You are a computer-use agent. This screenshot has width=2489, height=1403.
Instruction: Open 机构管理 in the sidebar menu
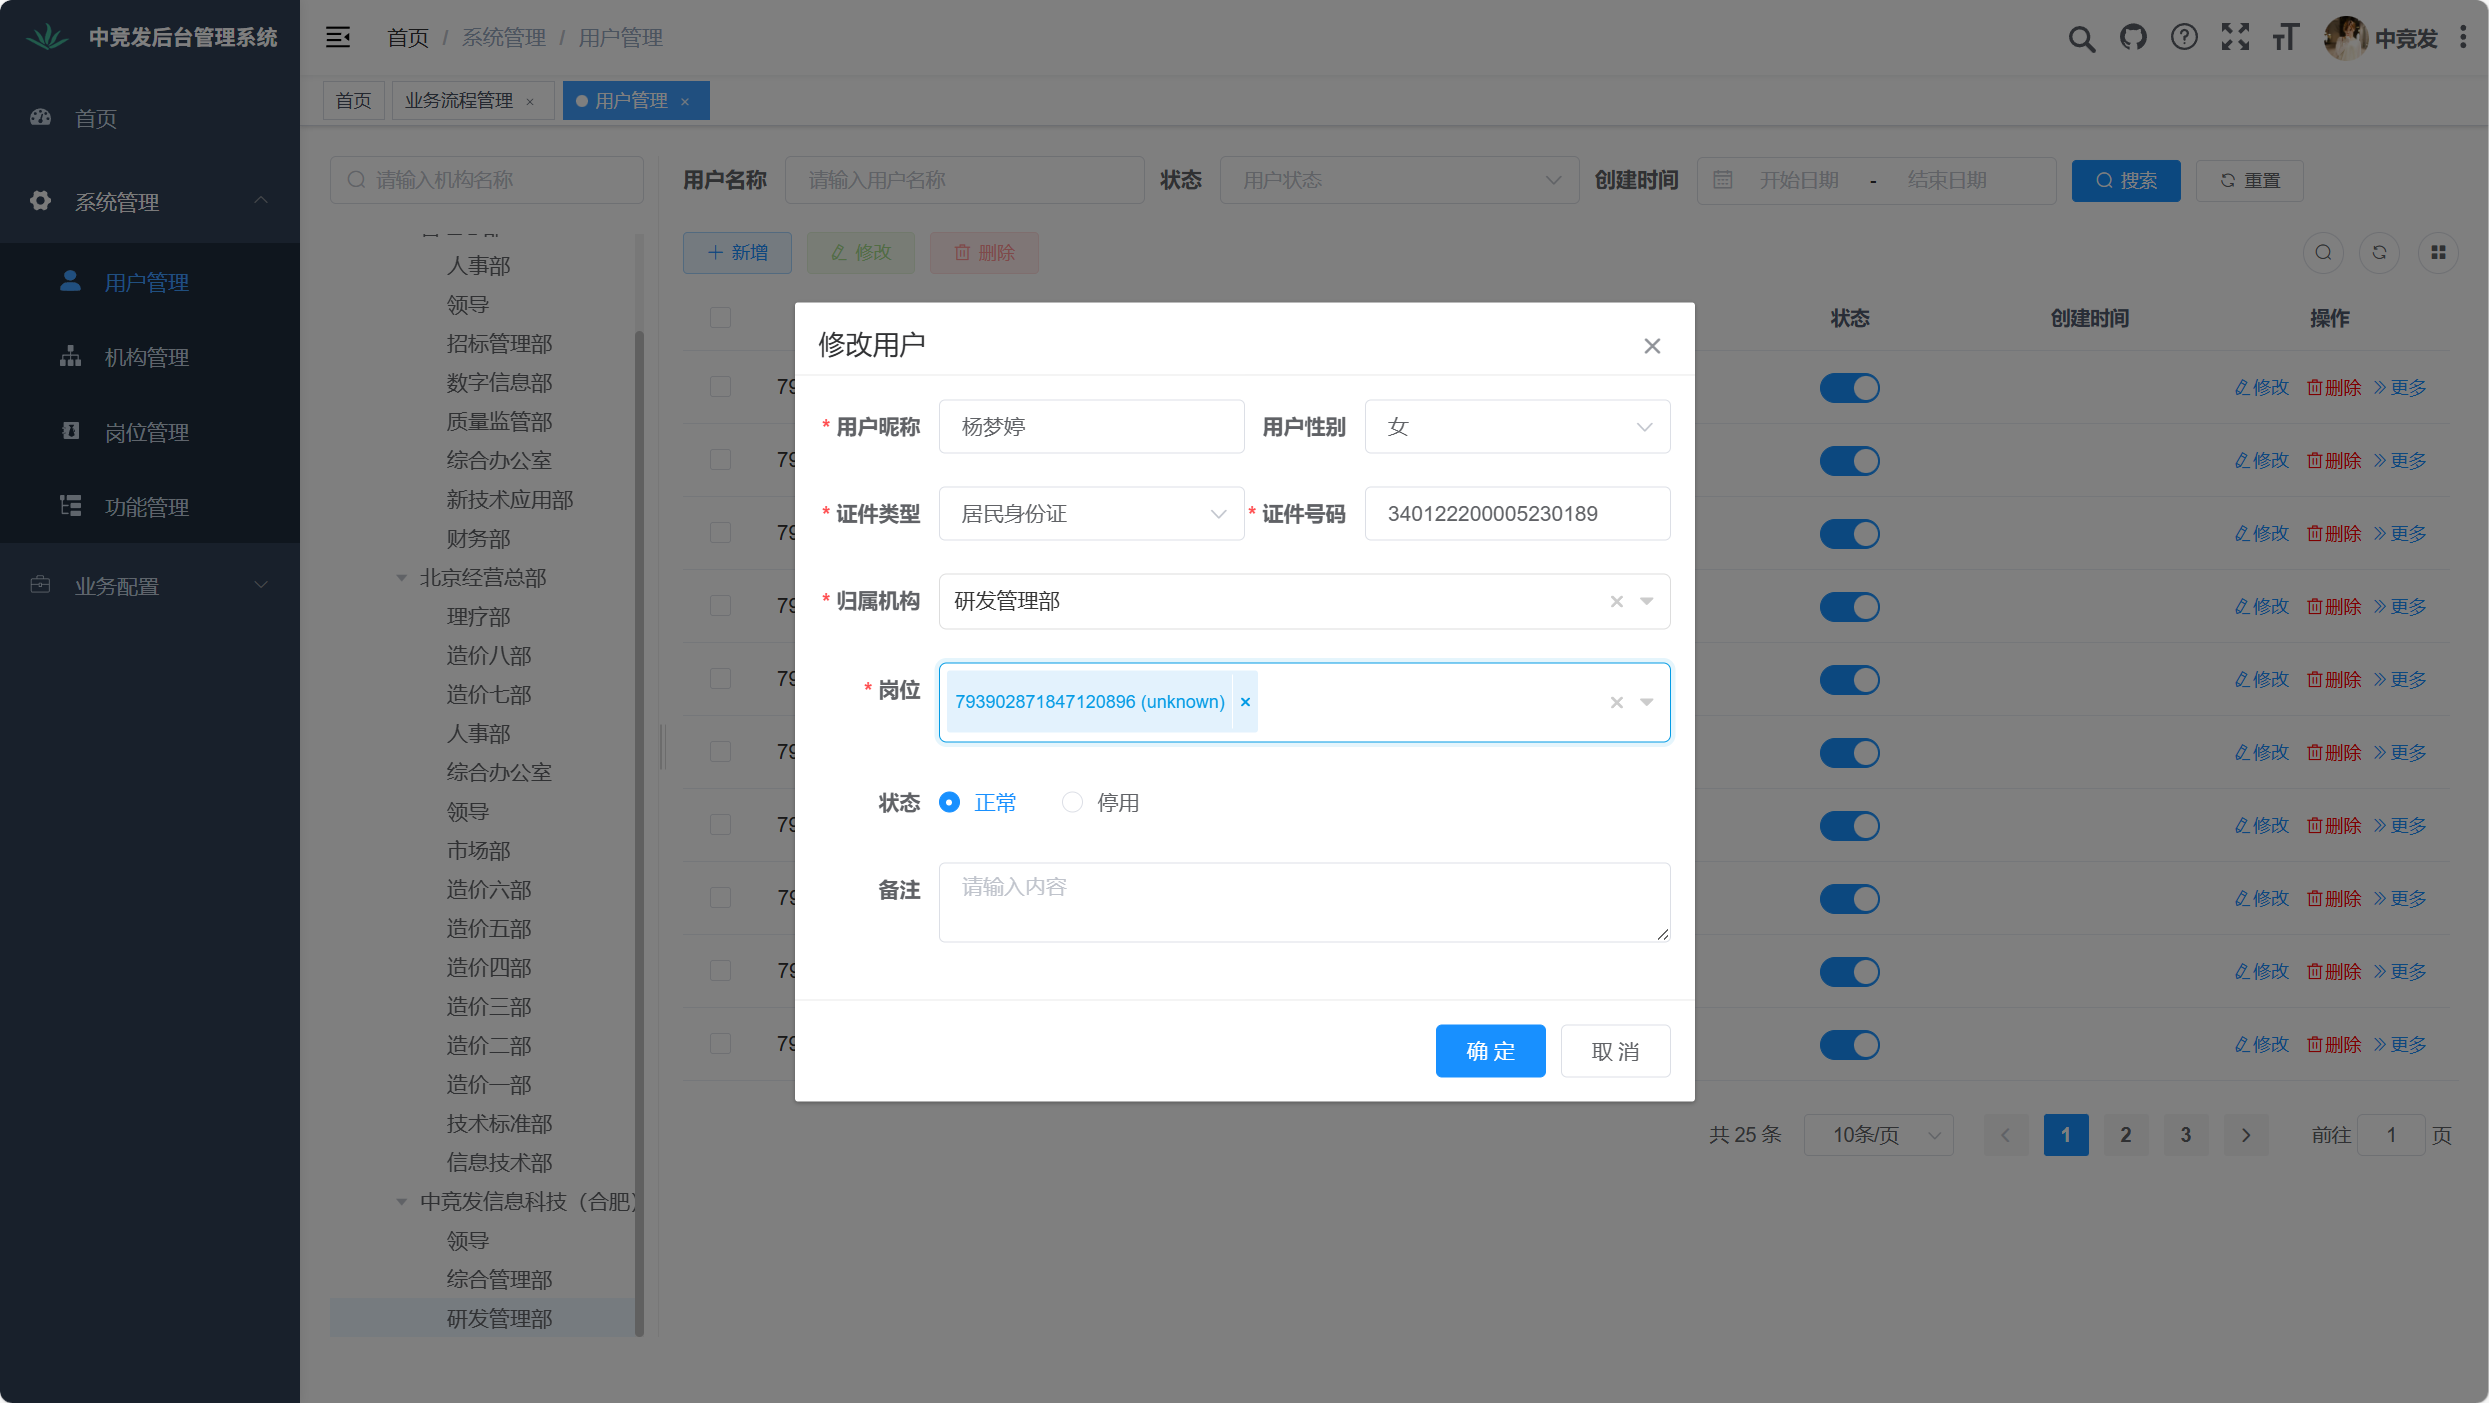tap(147, 357)
